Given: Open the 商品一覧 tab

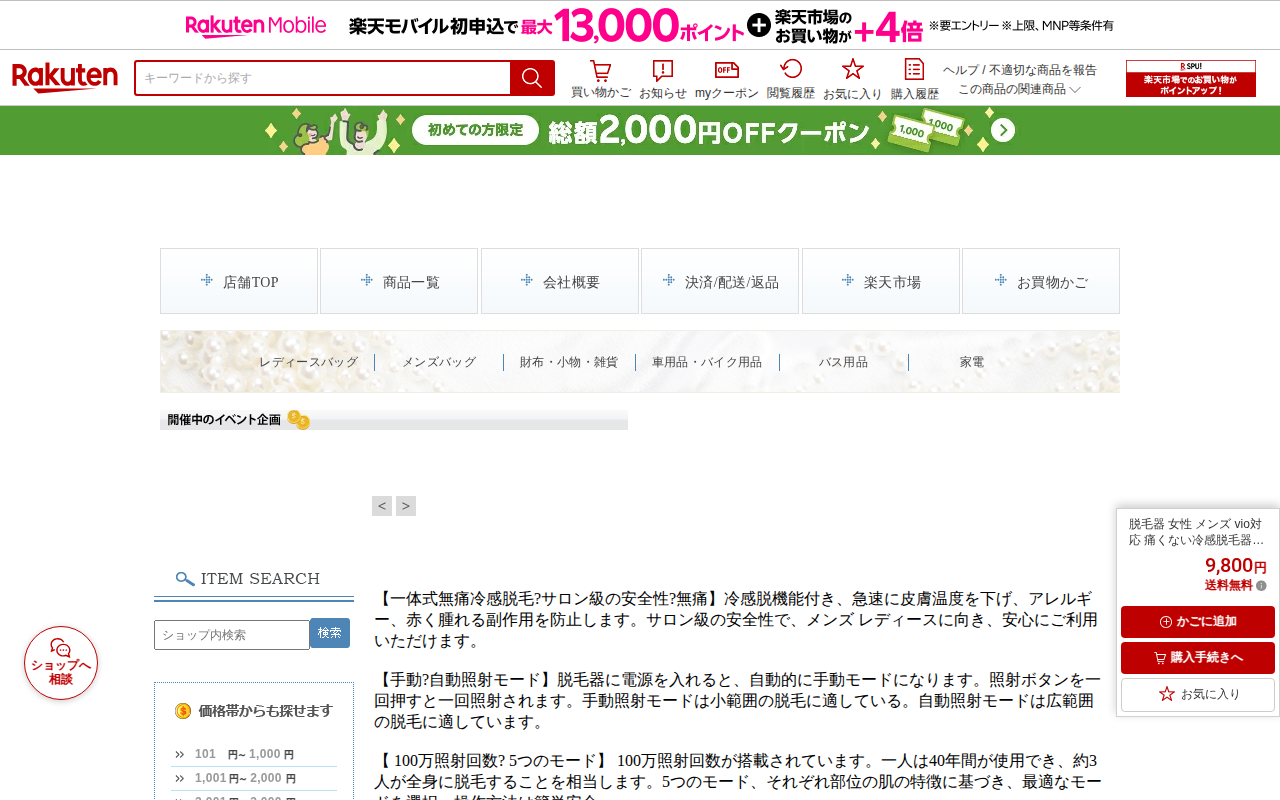Looking at the screenshot, I should click(400, 281).
